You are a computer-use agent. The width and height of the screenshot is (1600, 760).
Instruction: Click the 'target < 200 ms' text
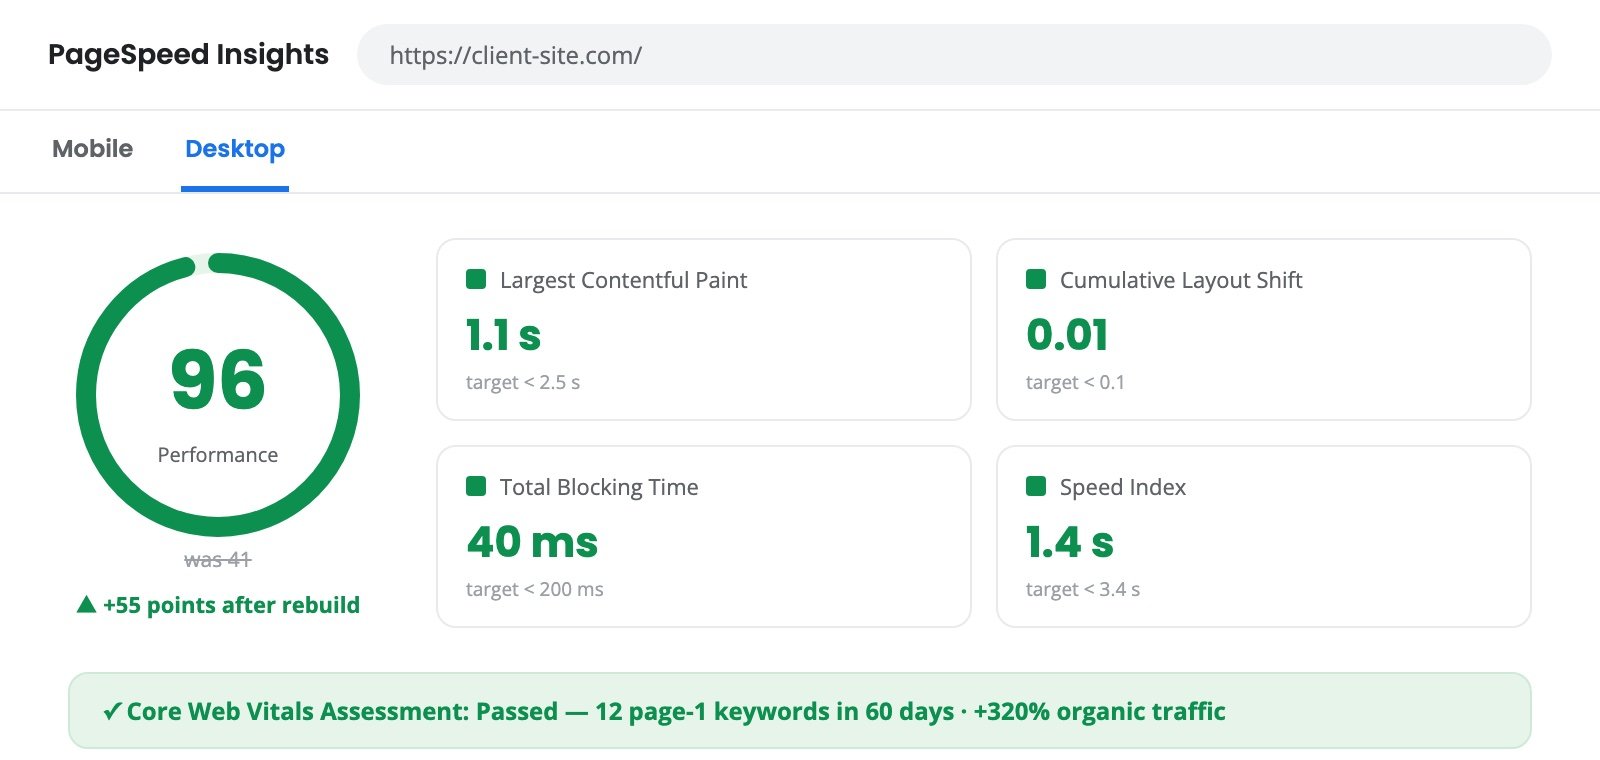pyautogui.click(x=535, y=589)
